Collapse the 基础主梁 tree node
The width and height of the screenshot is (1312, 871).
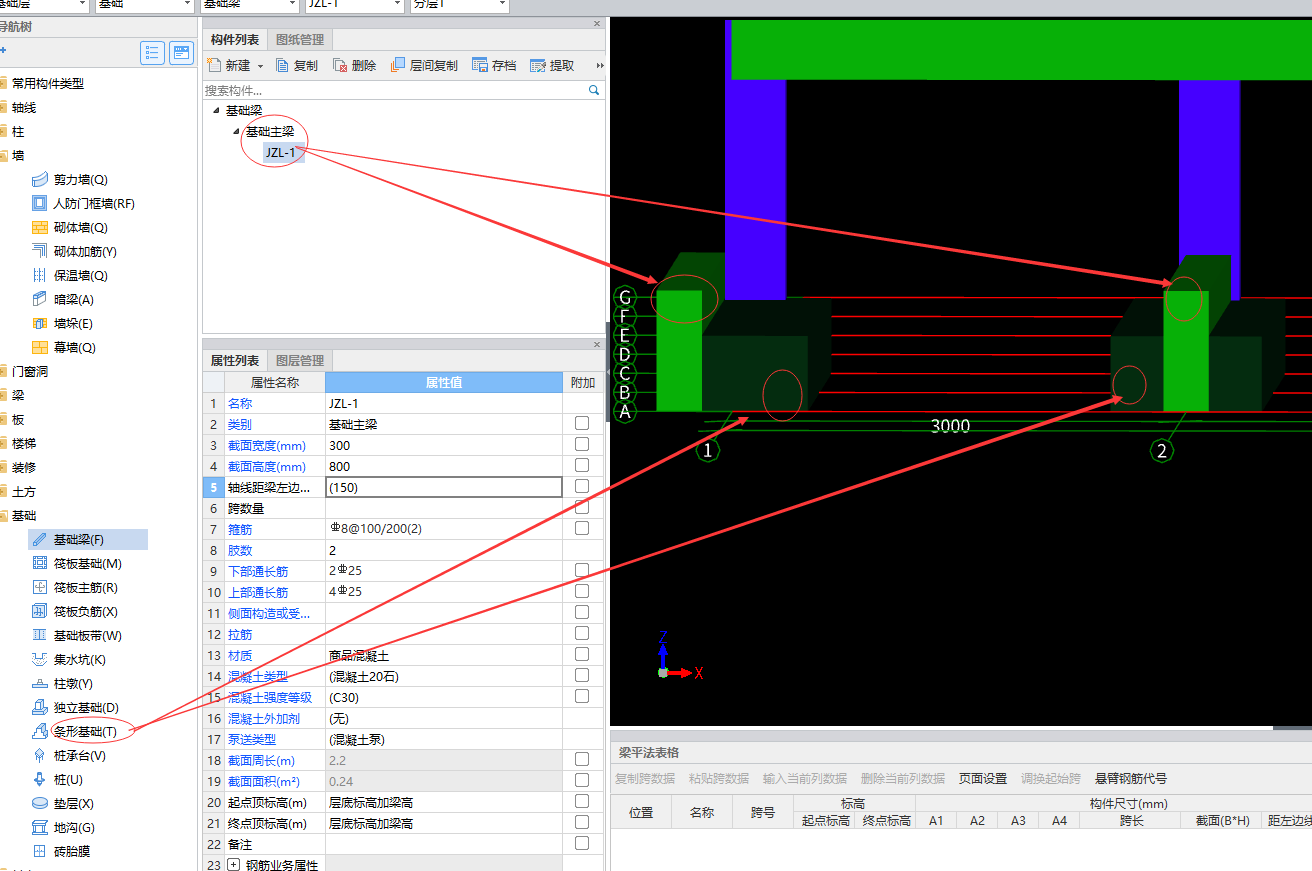[x=236, y=131]
